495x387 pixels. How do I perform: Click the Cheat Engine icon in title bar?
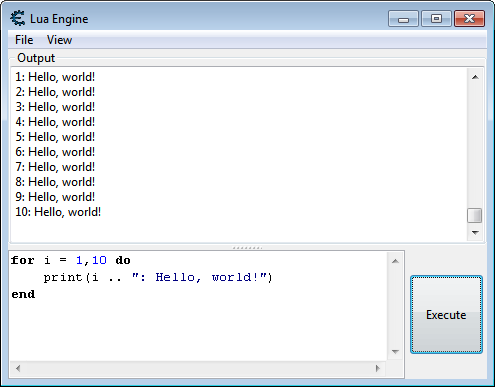17,18
